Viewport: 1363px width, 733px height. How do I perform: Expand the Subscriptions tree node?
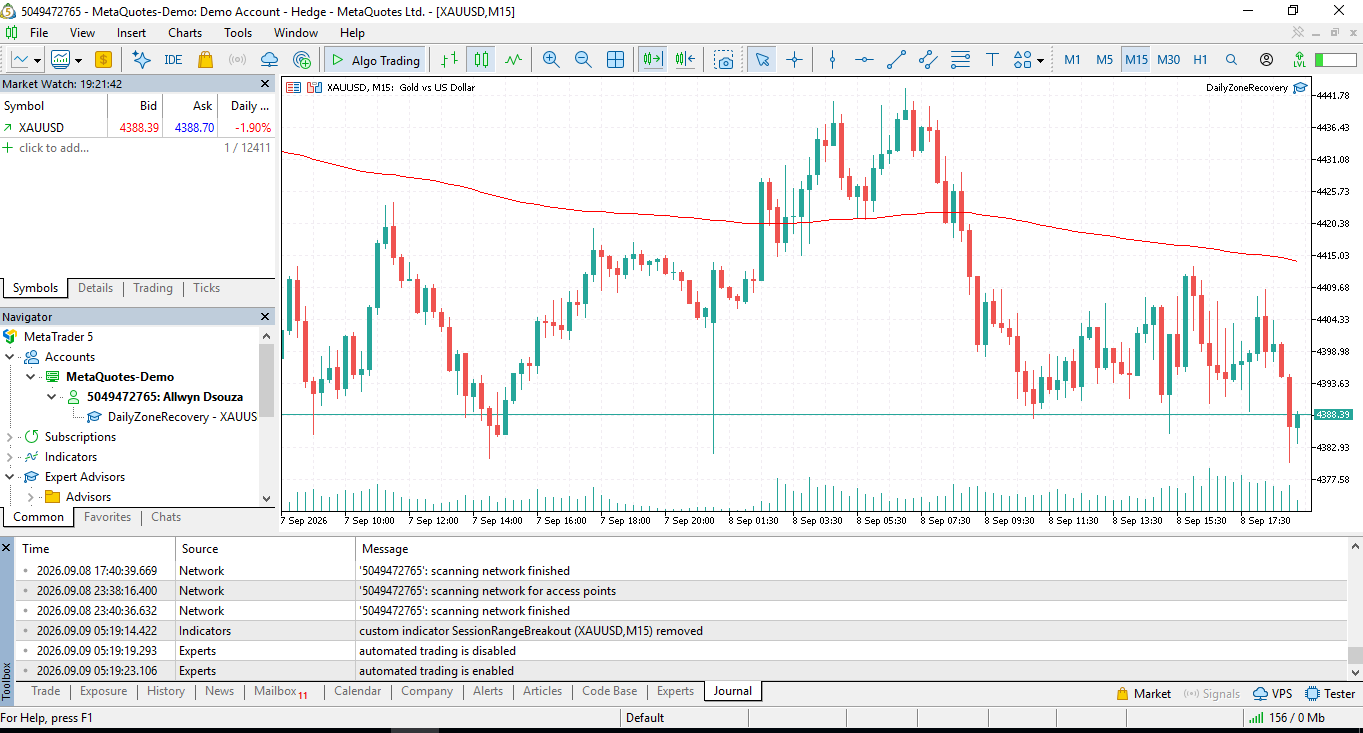10,437
